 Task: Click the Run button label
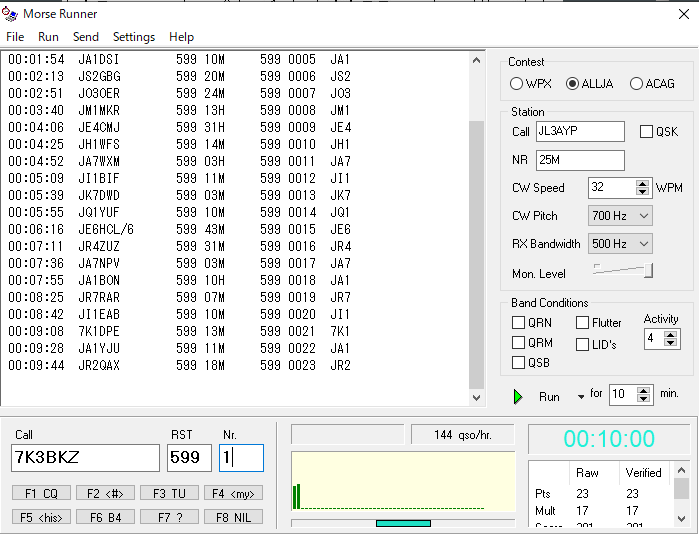[x=549, y=396]
